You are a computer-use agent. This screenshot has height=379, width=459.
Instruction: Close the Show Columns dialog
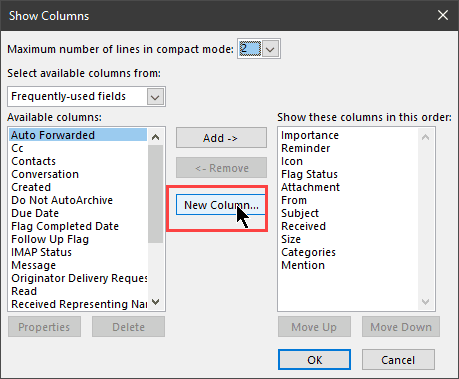click(x=443, y=15)
